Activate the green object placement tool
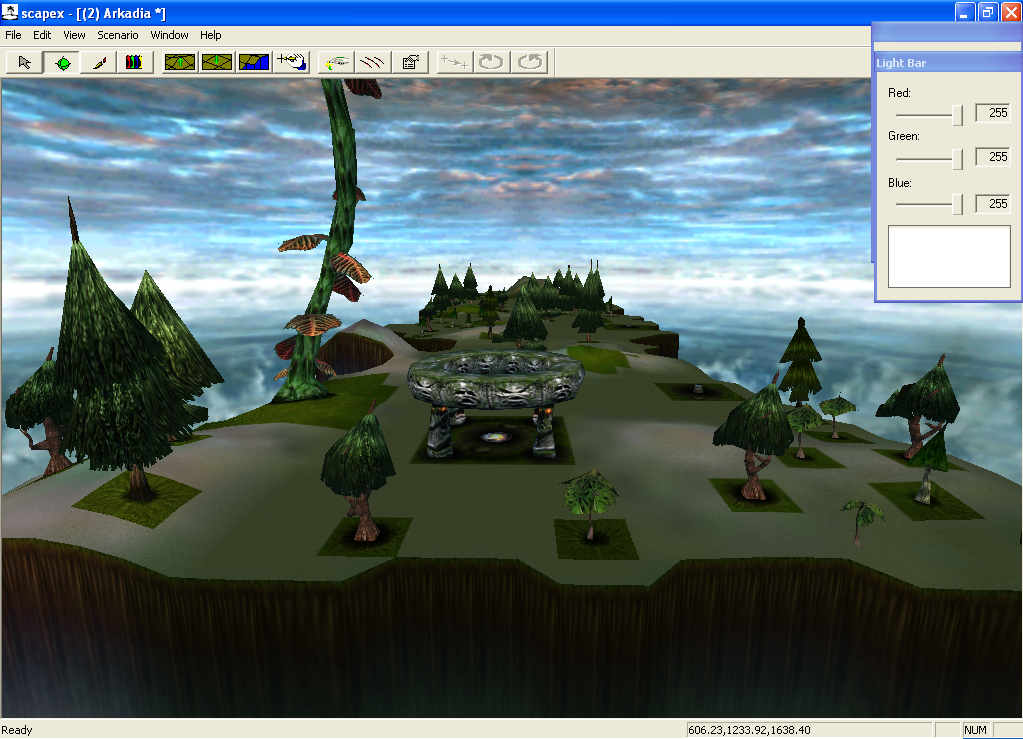This screenshot has height=739, width=1023. [63, 63]
